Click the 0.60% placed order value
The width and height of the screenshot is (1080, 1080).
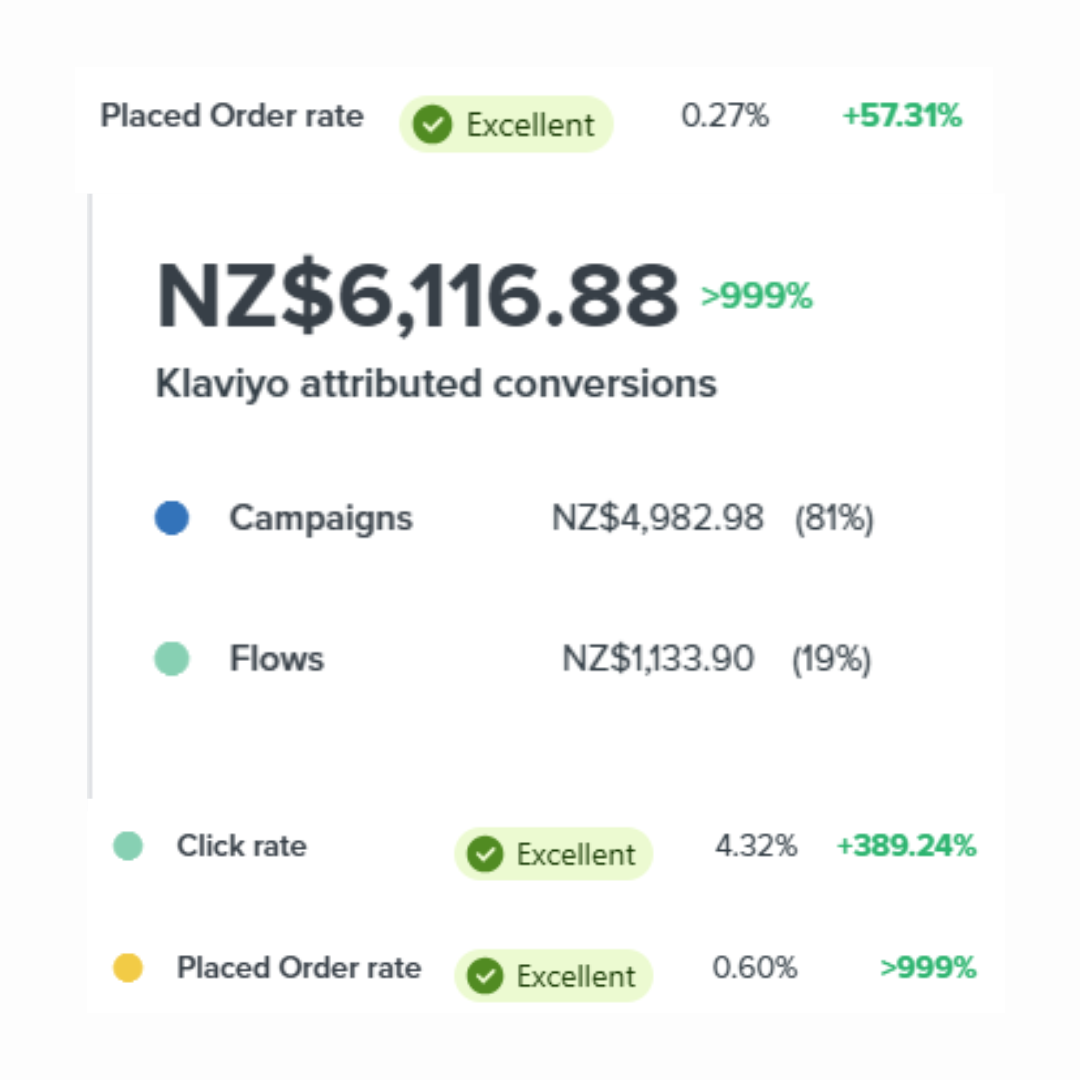click(754, 968)
